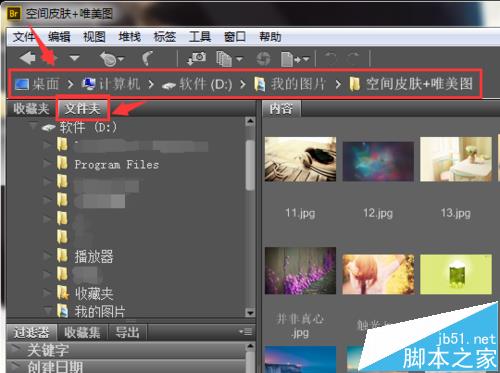500x373 pixels.
Task: Switch to the 过滤器 tab
Action: pyautogui.click(x=31, y=332)
